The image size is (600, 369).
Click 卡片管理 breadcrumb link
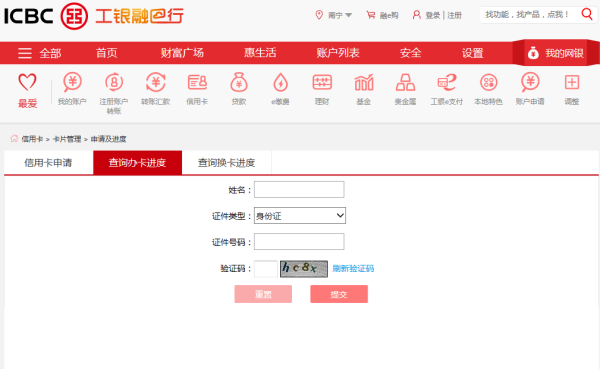[67, 139]
